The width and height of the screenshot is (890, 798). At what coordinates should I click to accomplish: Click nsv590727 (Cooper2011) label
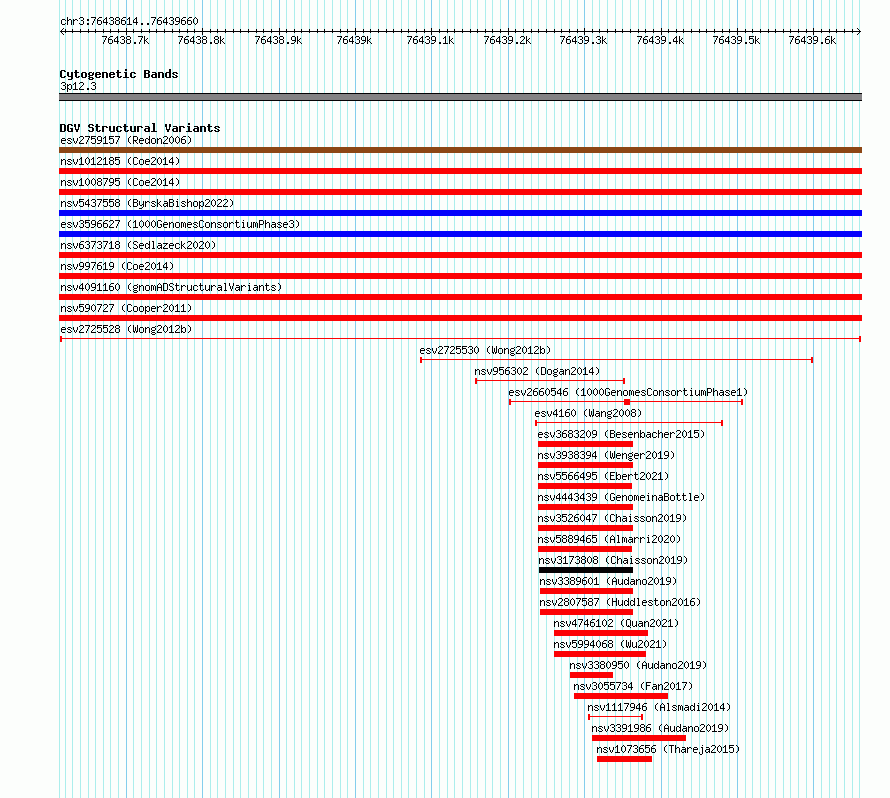pyautogui.click(x=126, y=308)
